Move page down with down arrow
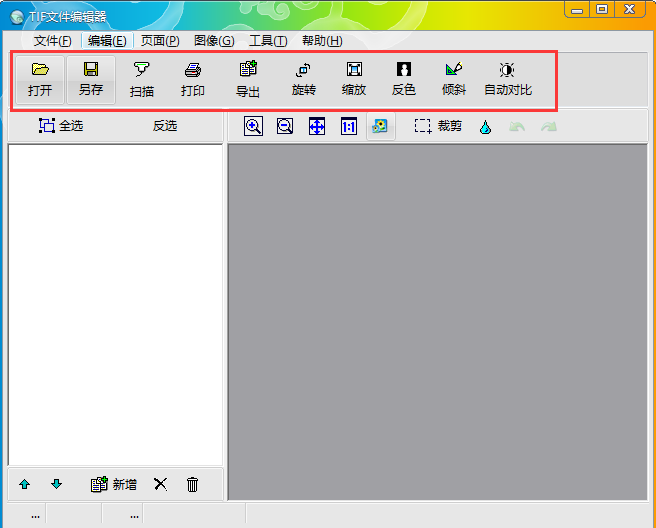656x528 pixels. [56, 484]
